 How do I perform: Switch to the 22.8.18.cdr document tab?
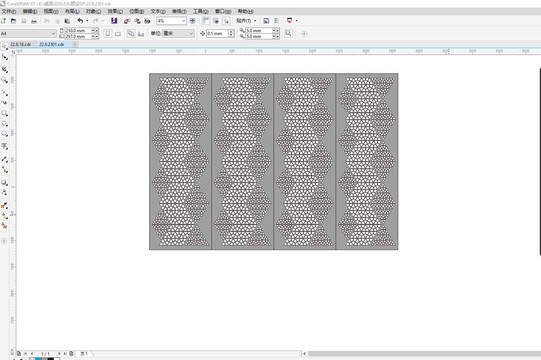click(20, 44)
